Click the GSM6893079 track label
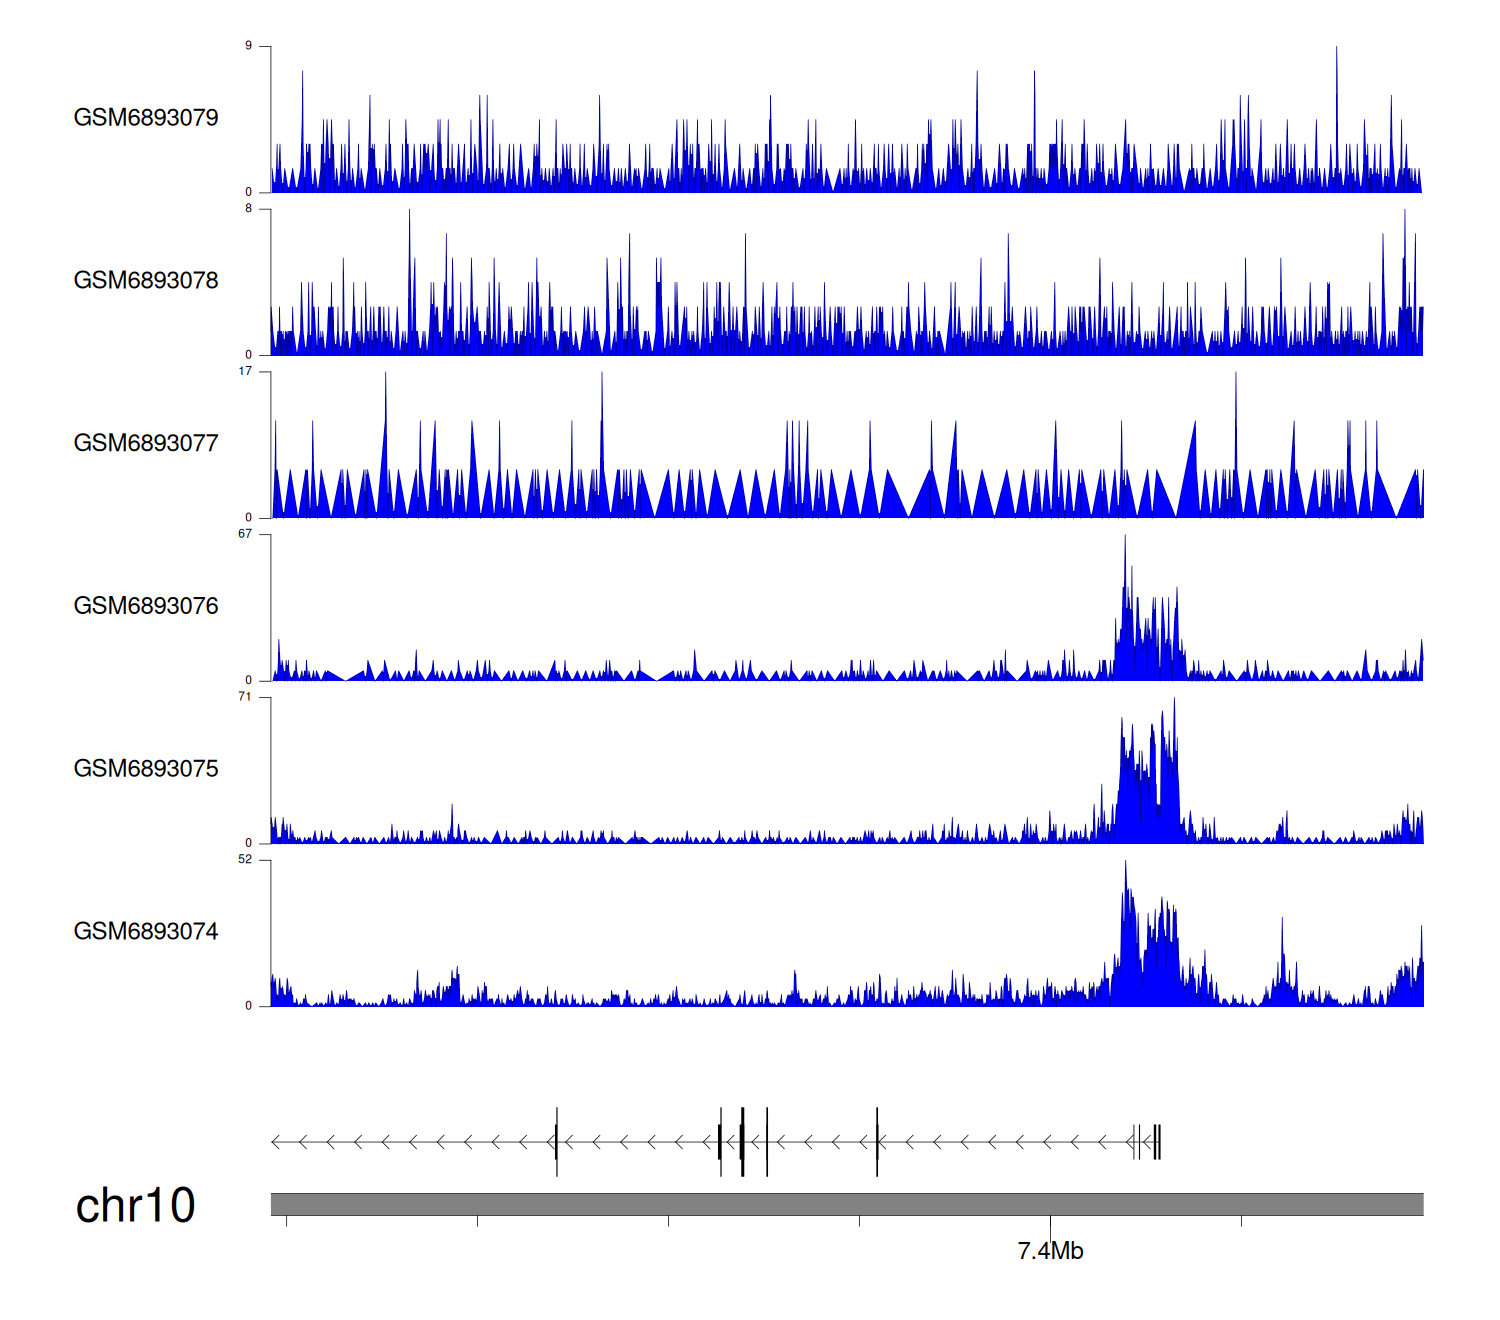This screenshot has width=1500, height=1320. pyautogui.click(x=146, y=118)
